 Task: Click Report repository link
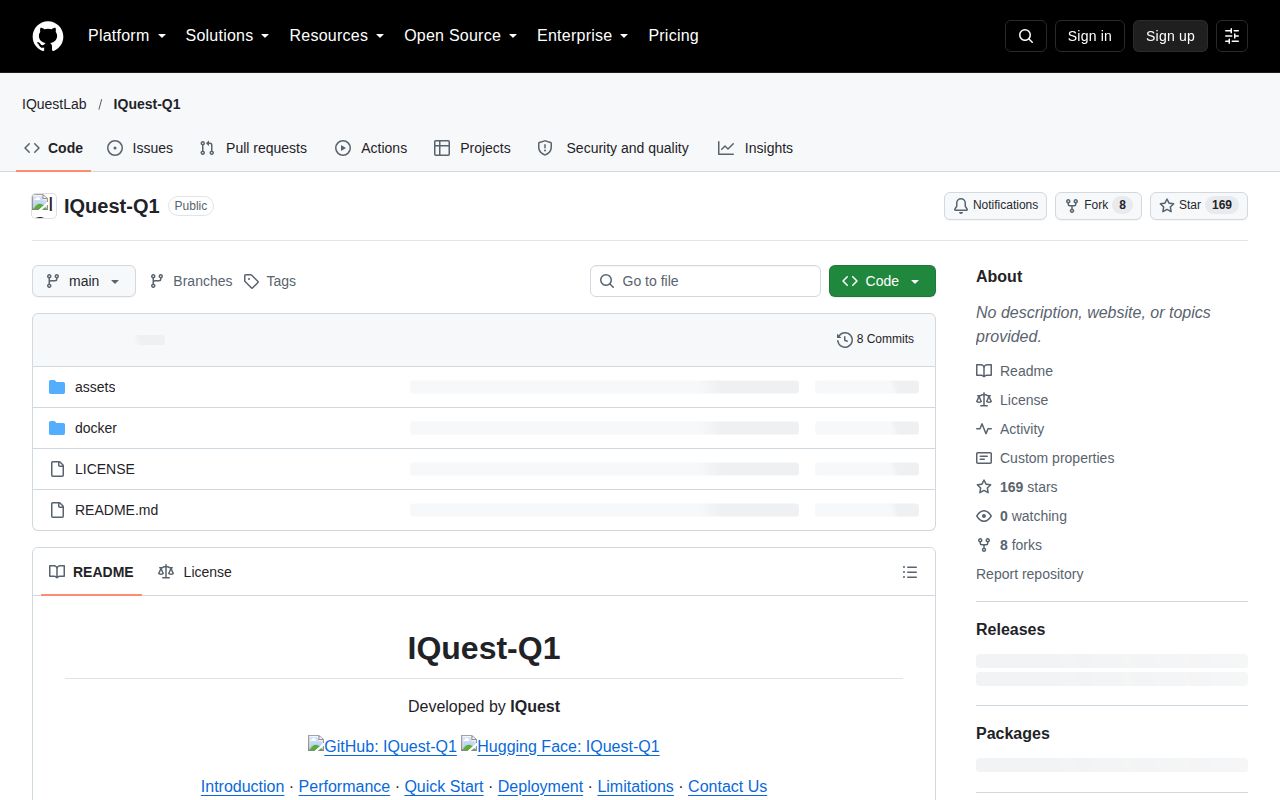1029,574
